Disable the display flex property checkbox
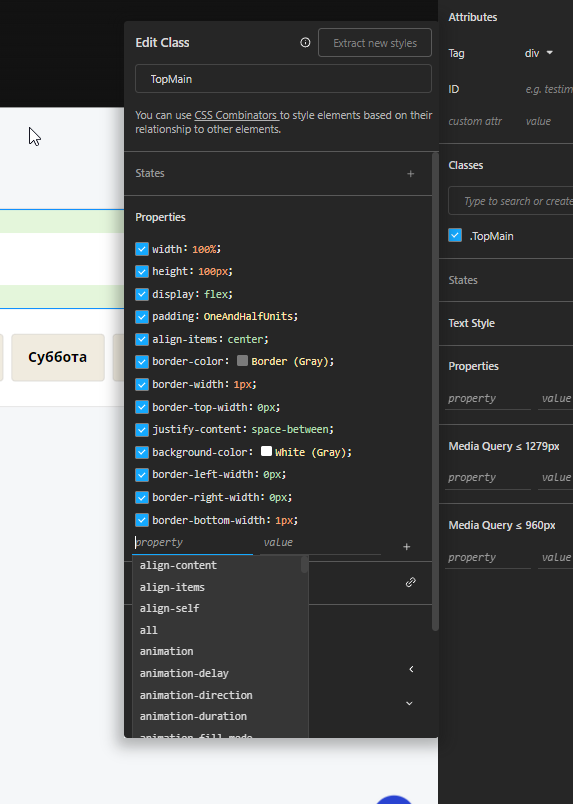 tap(142, 294)
